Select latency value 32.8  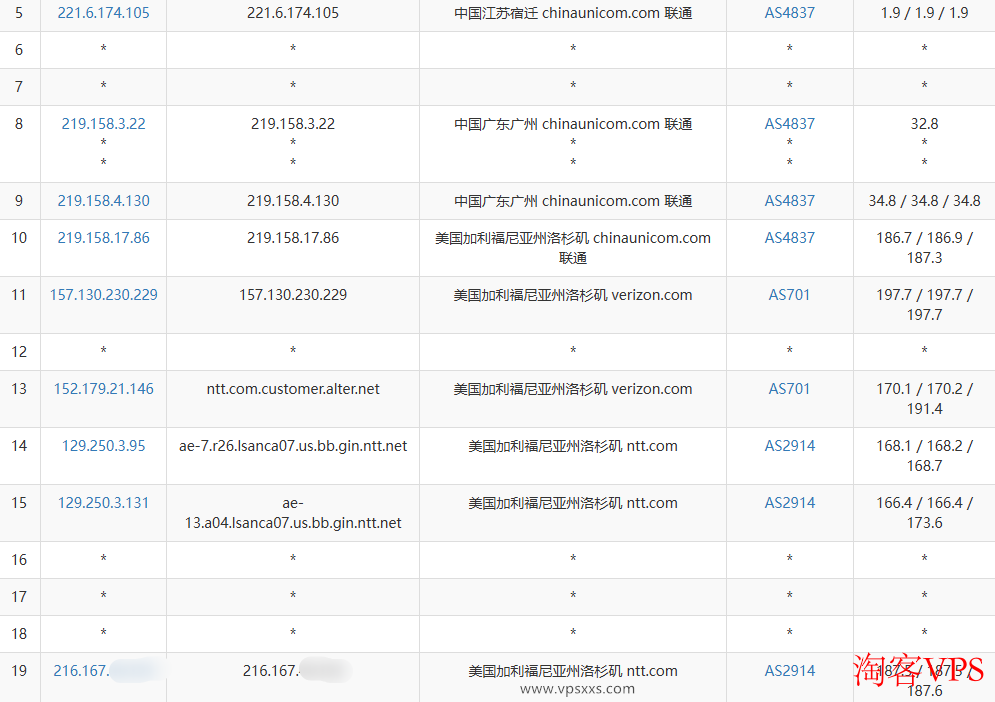click(x=925, y=124)
